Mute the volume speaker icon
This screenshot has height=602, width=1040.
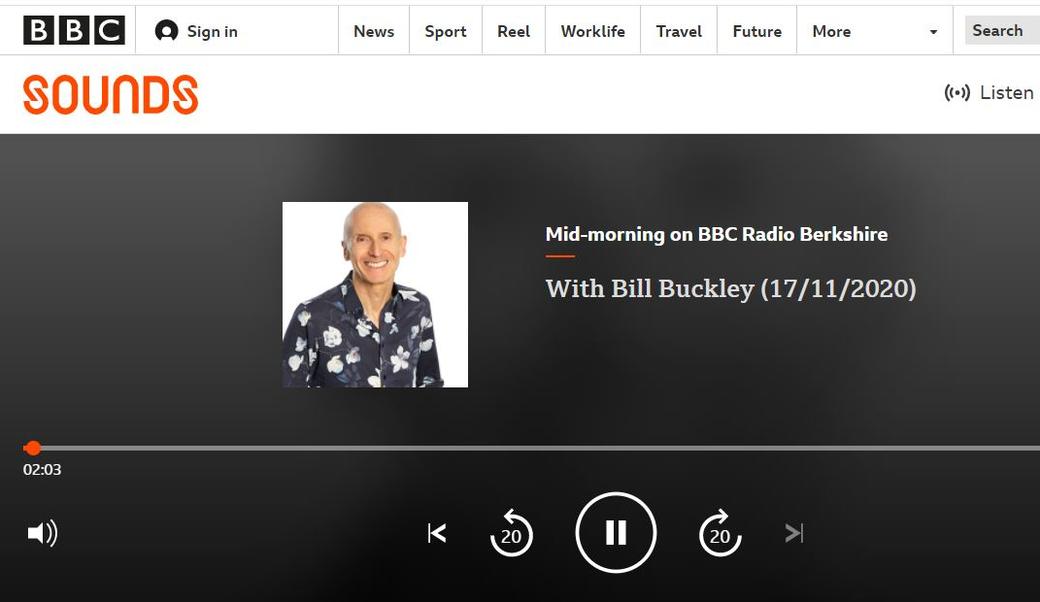point(42,533)
